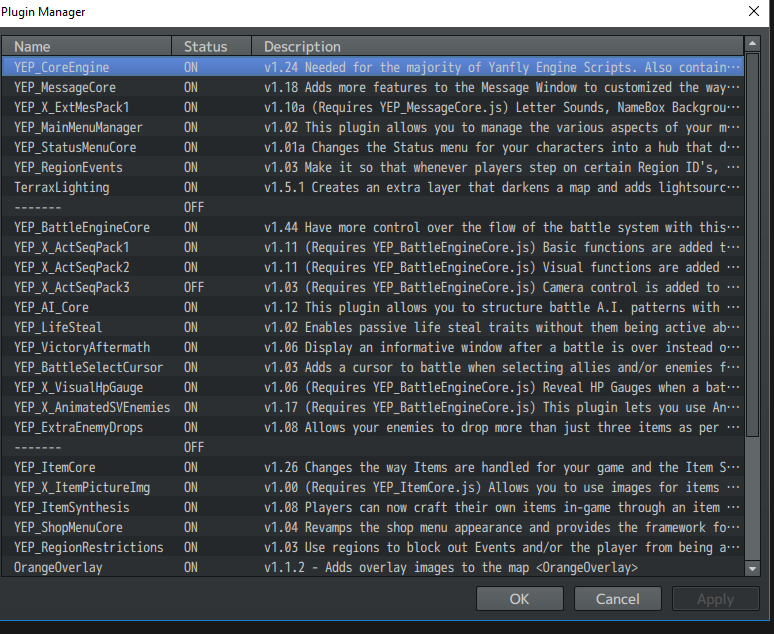Click ON status of OrangeOverlay
Screen dimensions: 774x634
(191, 567)
